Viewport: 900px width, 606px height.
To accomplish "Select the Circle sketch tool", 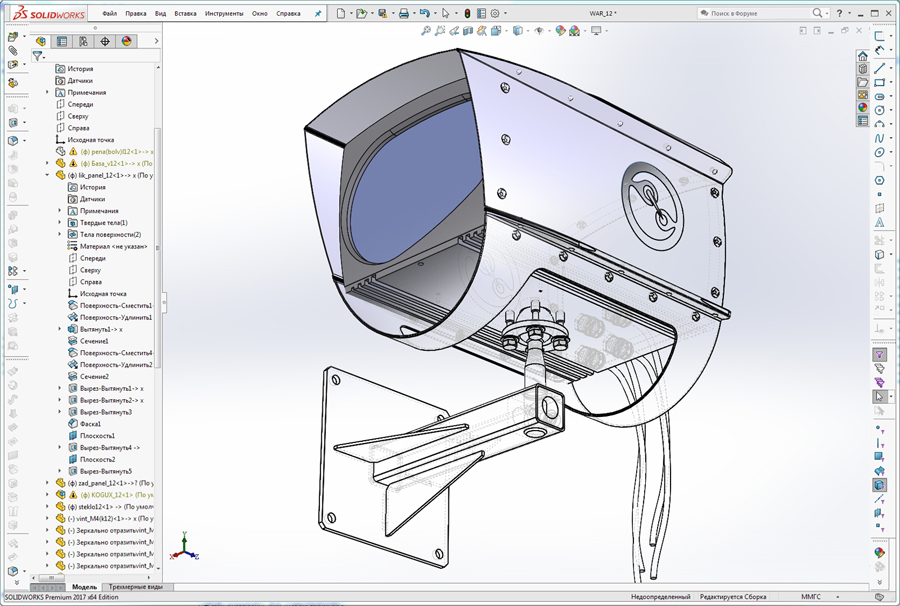I will [879, 109].
